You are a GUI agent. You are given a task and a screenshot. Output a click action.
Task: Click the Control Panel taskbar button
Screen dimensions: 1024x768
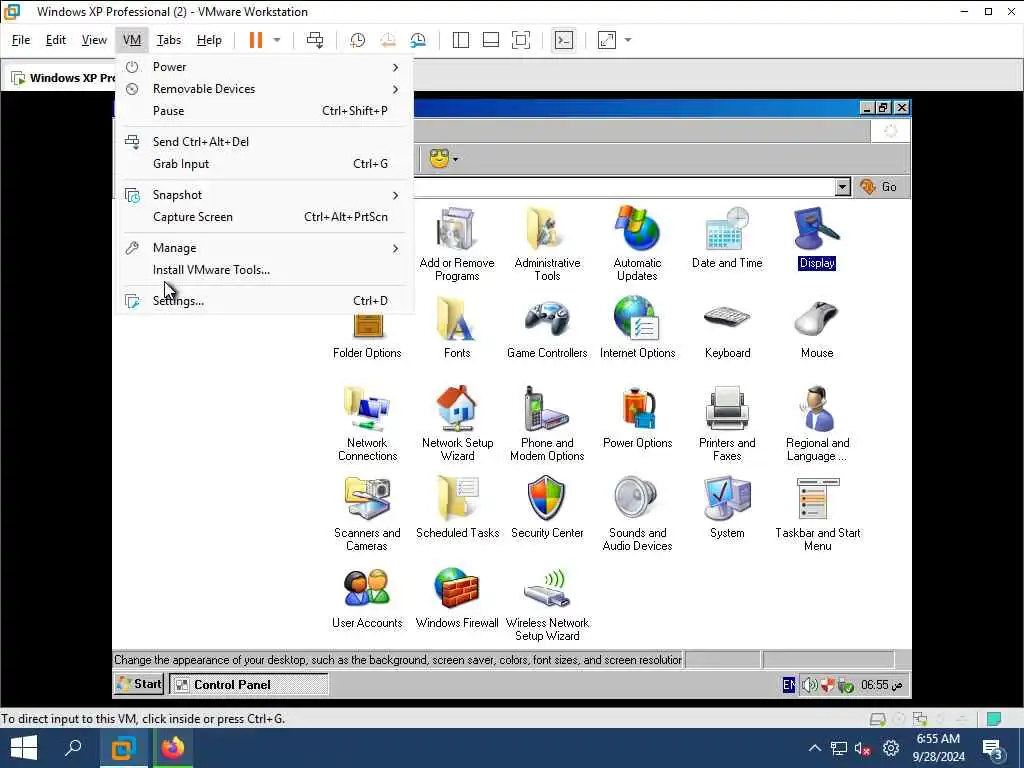(249, 684)
